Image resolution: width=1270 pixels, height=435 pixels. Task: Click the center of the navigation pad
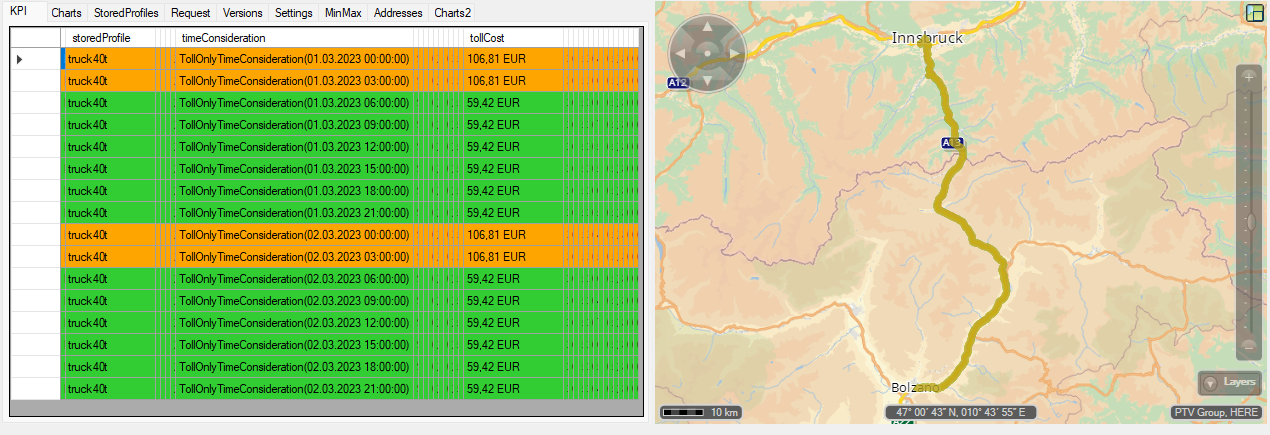coord(707,53)
